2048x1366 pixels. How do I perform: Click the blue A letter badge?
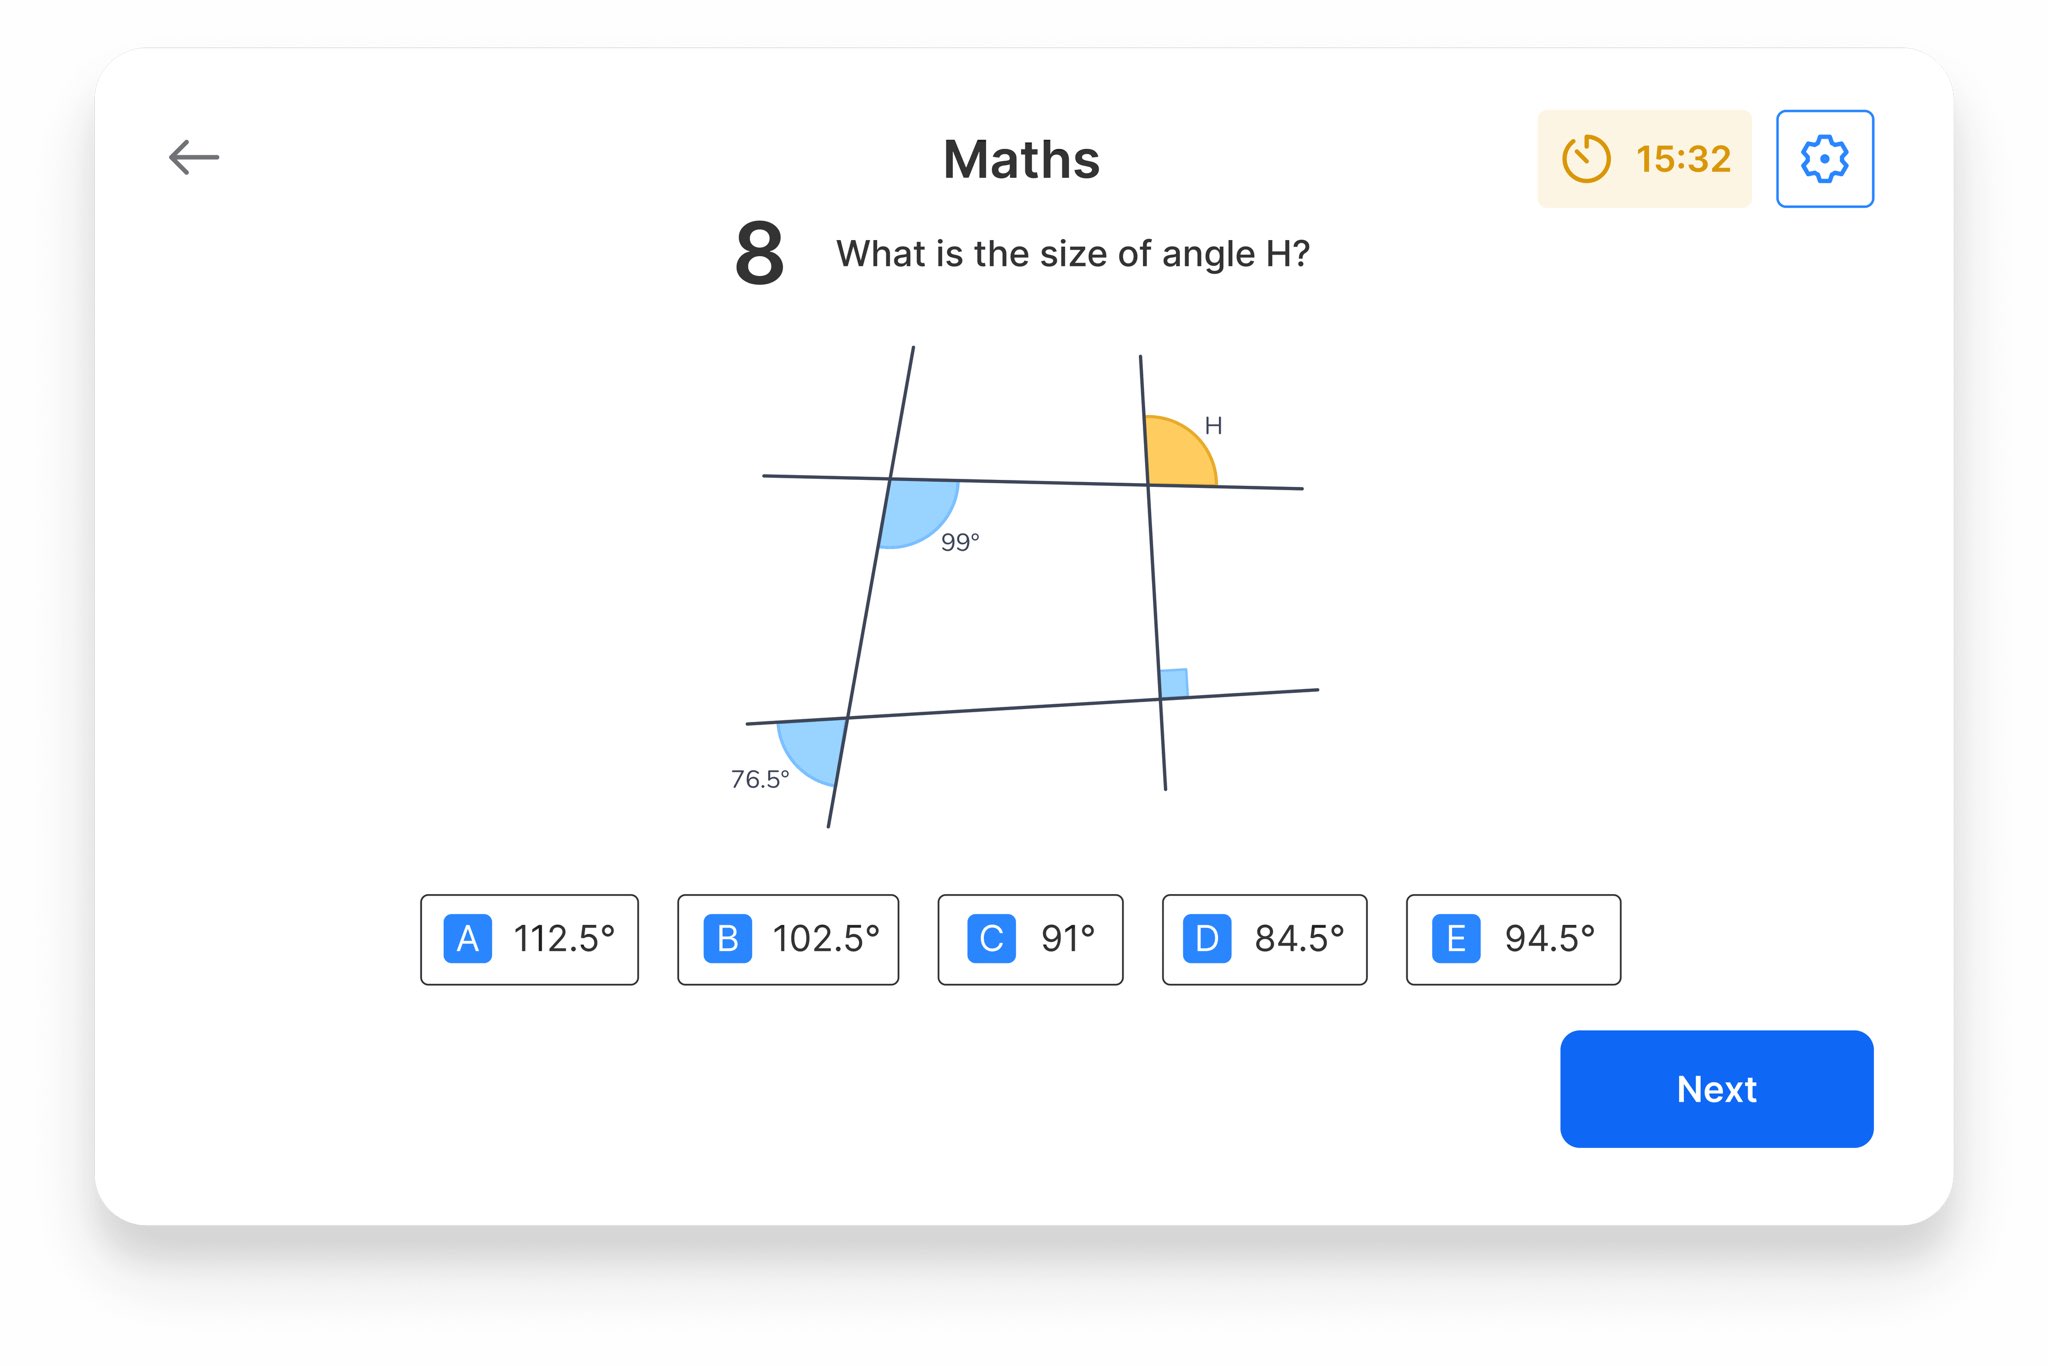coord(467,939)
